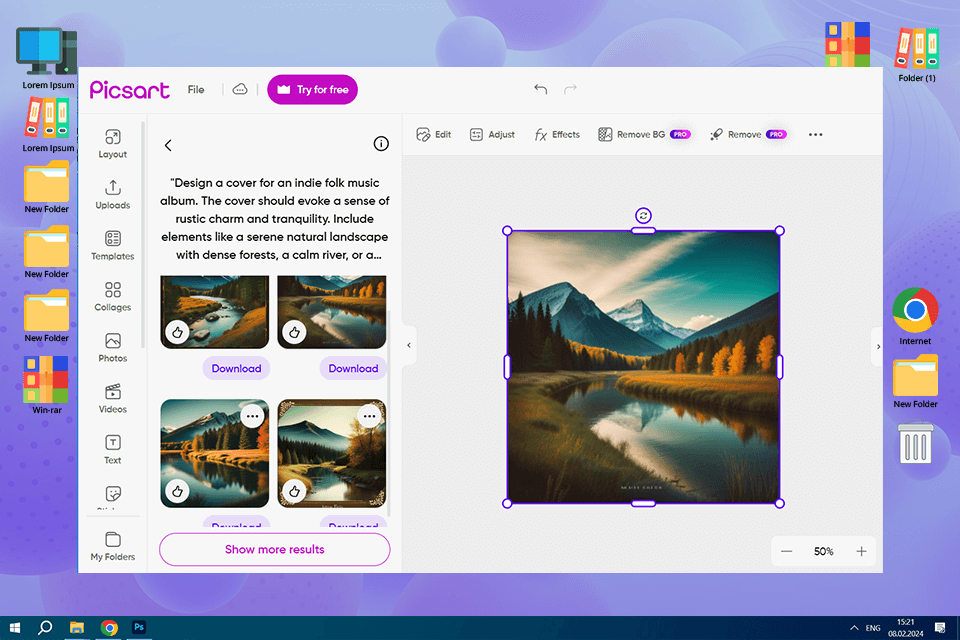
Task: Open the fx Effects tool
Action: pos(557,135)
